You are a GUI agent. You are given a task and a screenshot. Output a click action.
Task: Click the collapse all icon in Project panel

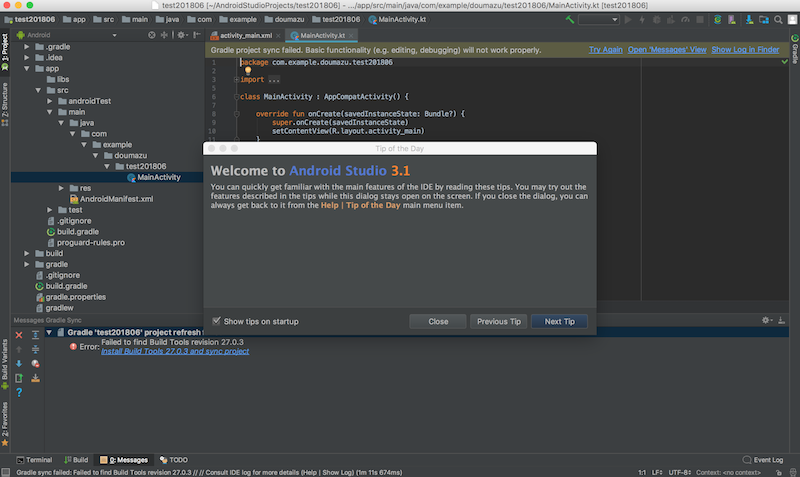pyautogui.click(x=164, y=35)
